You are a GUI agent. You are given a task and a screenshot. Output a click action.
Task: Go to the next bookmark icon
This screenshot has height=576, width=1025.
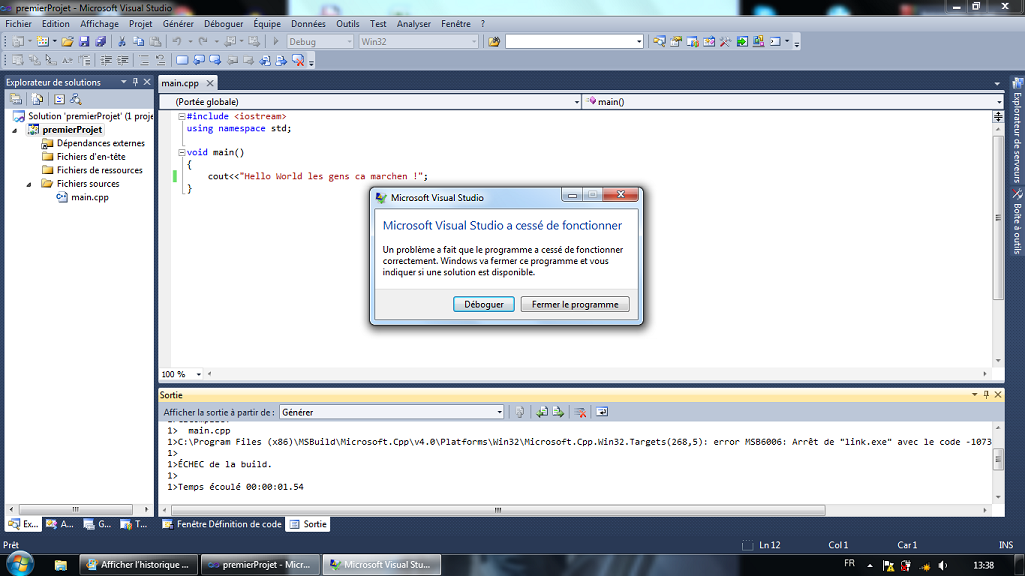click(215, 60)
